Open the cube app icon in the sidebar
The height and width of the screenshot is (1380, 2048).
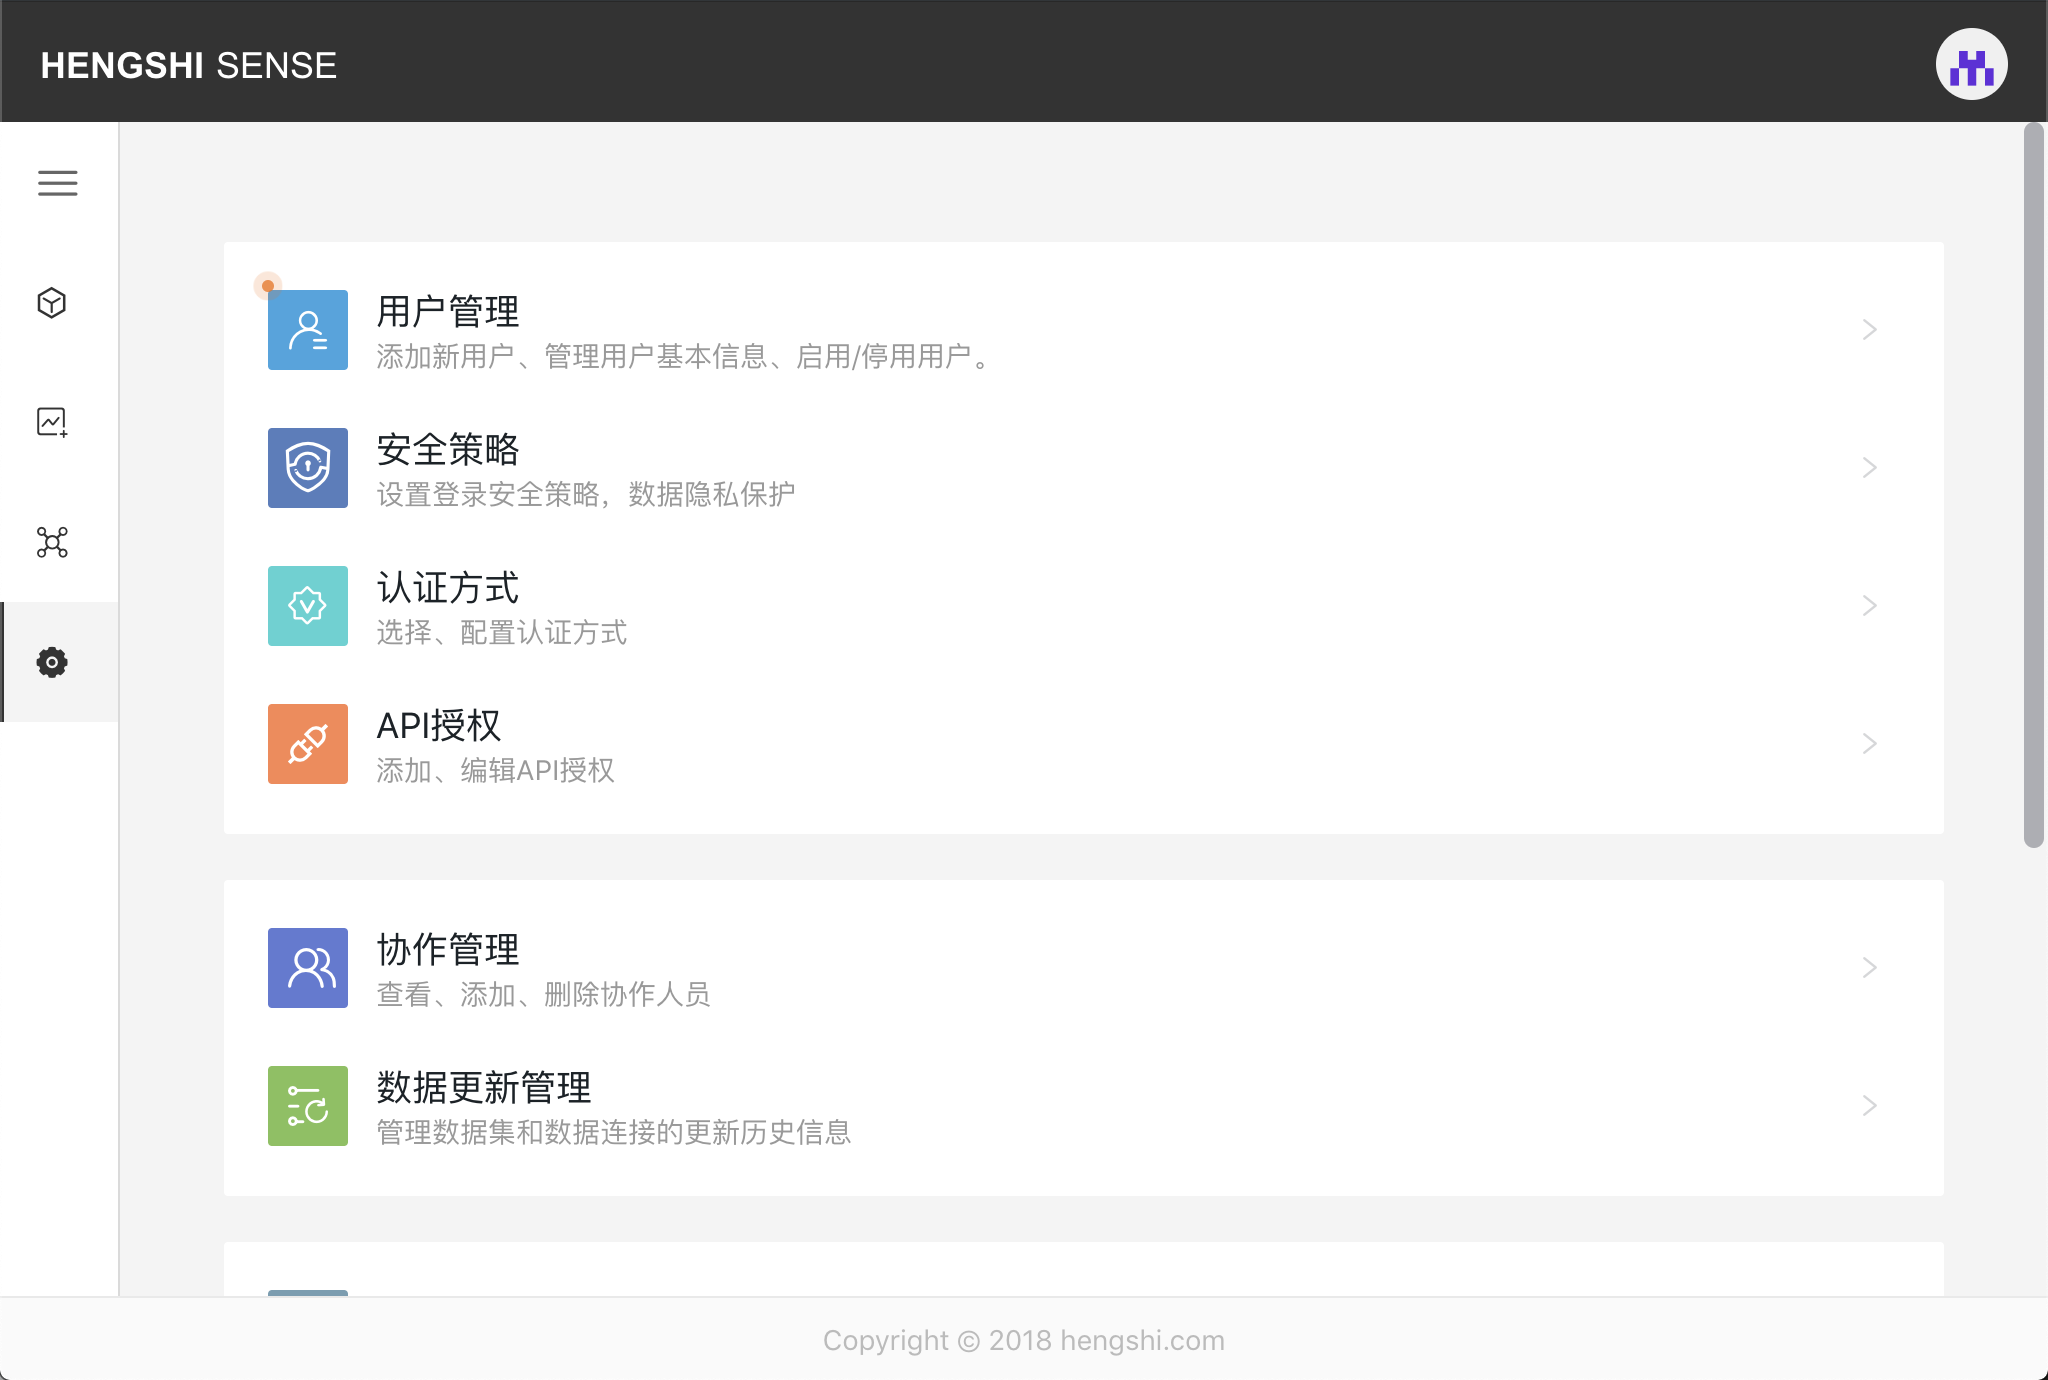[52, 302]
